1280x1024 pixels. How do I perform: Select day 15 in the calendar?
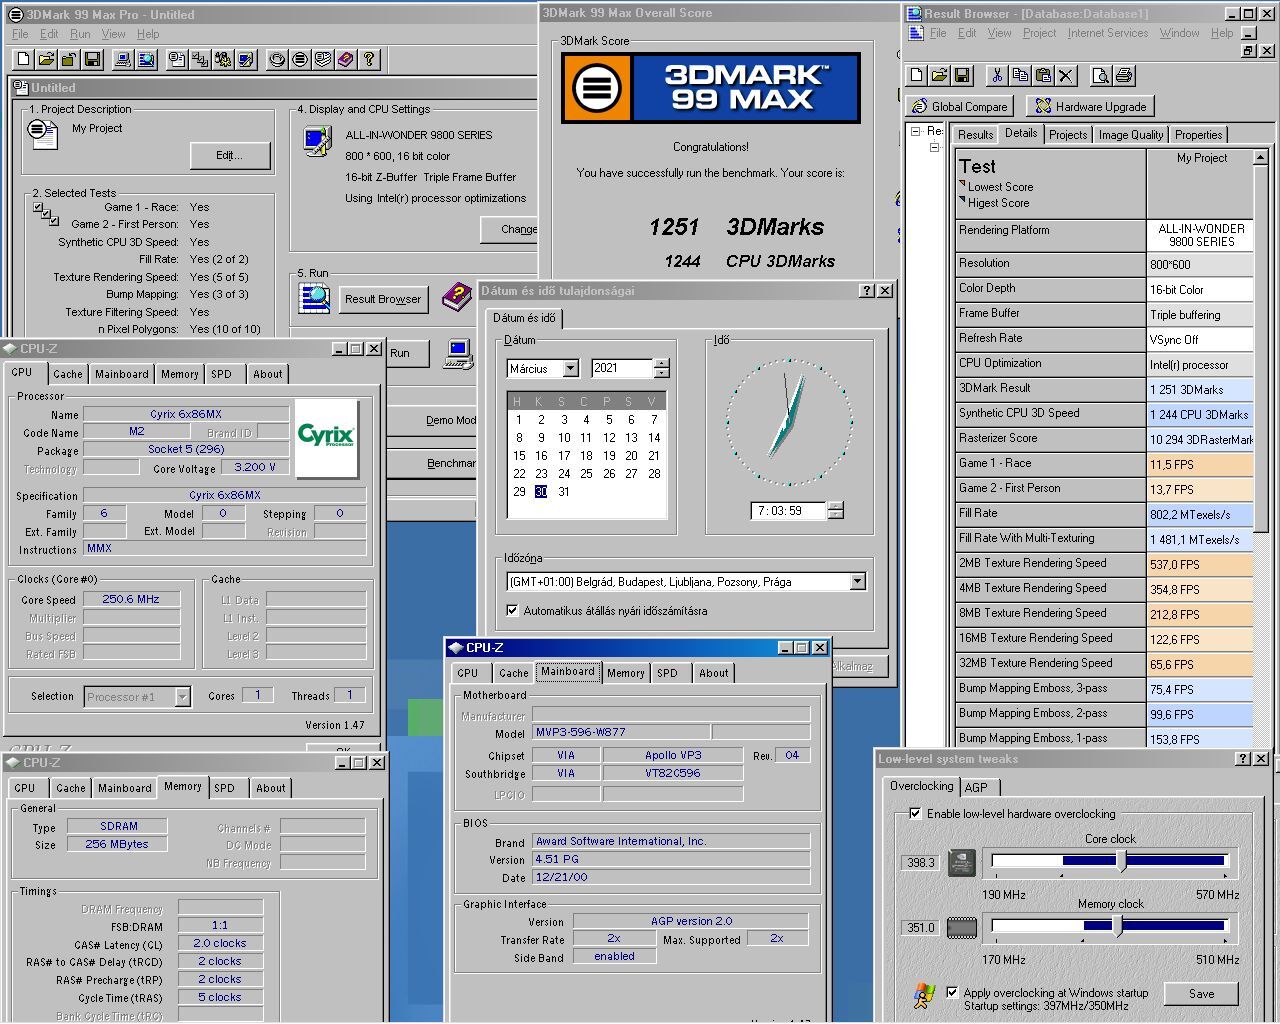(x=519, y=455)
